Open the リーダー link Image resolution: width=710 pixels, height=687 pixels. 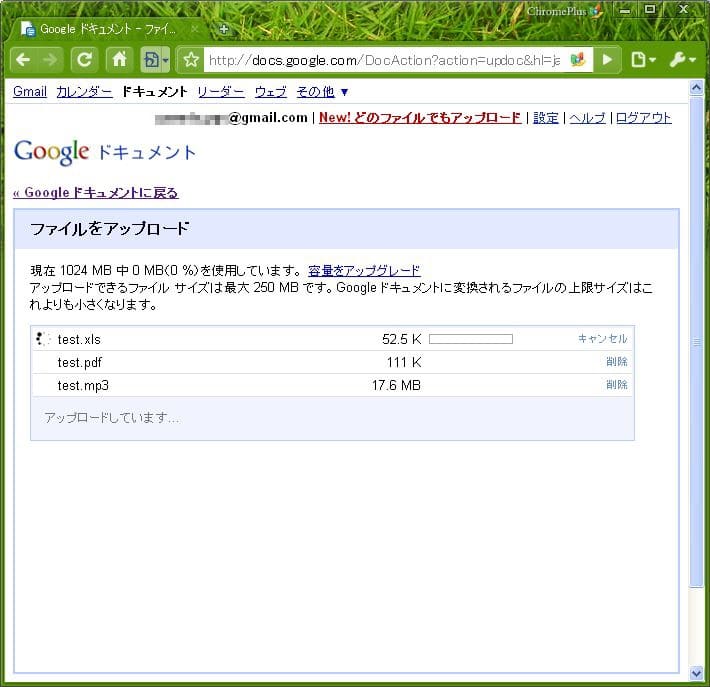click(x=221, y=91)
